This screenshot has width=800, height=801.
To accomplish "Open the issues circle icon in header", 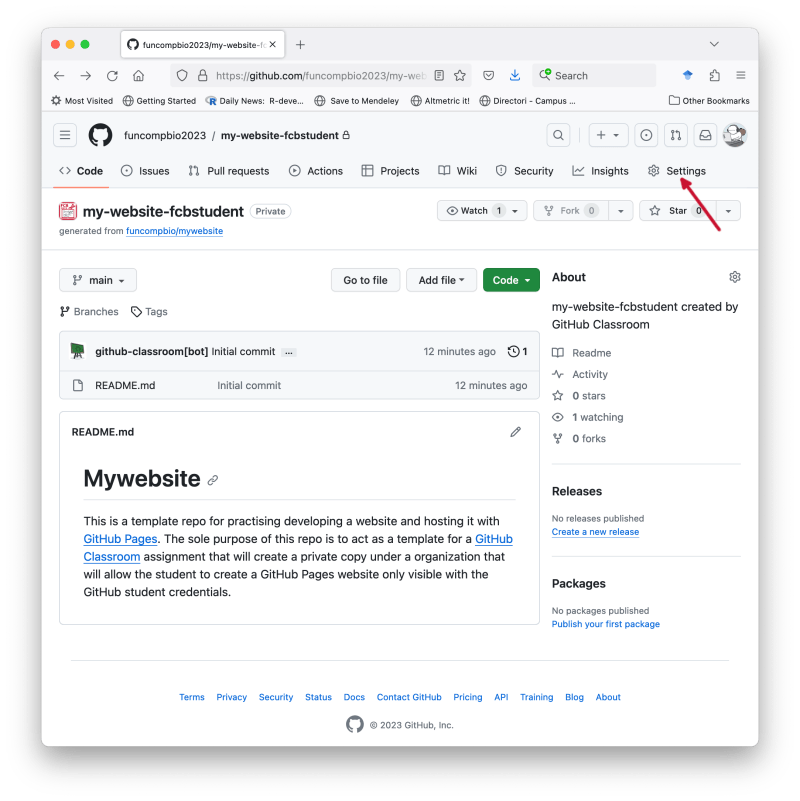I will (x=646, y=135).
